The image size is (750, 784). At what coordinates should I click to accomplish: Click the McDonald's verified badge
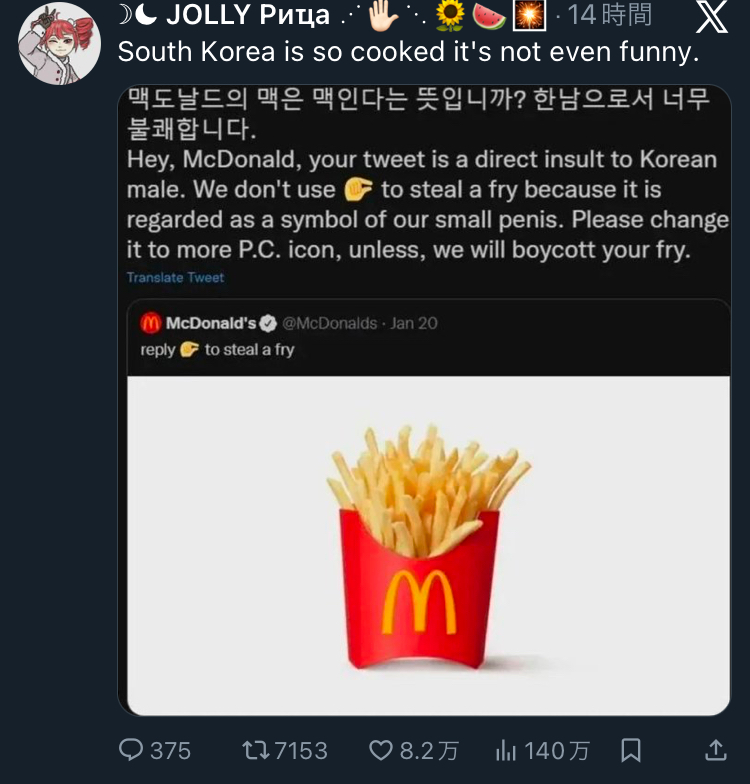[x=268, y=323]
